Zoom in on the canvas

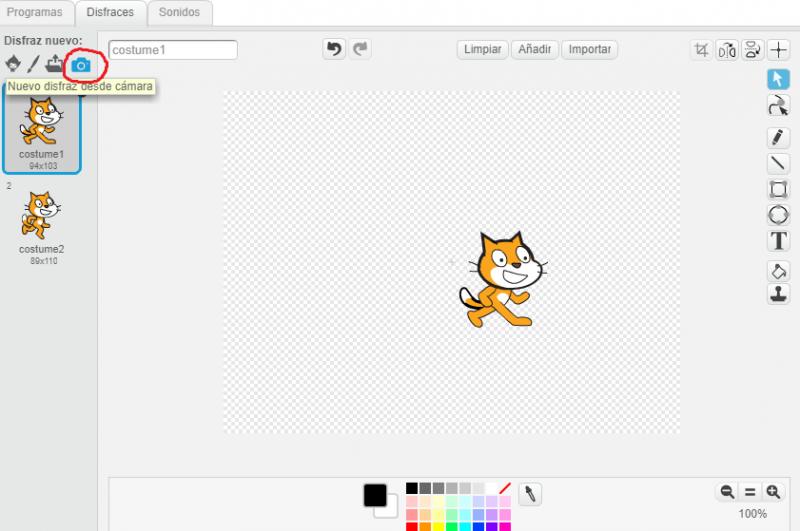coord(773,492)
